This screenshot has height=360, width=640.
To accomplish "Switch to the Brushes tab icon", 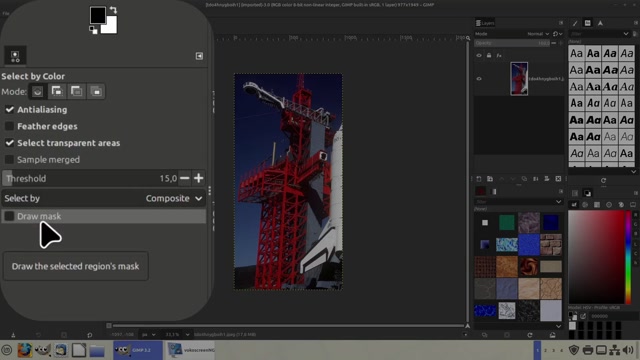I will click(x=575, y=23).
